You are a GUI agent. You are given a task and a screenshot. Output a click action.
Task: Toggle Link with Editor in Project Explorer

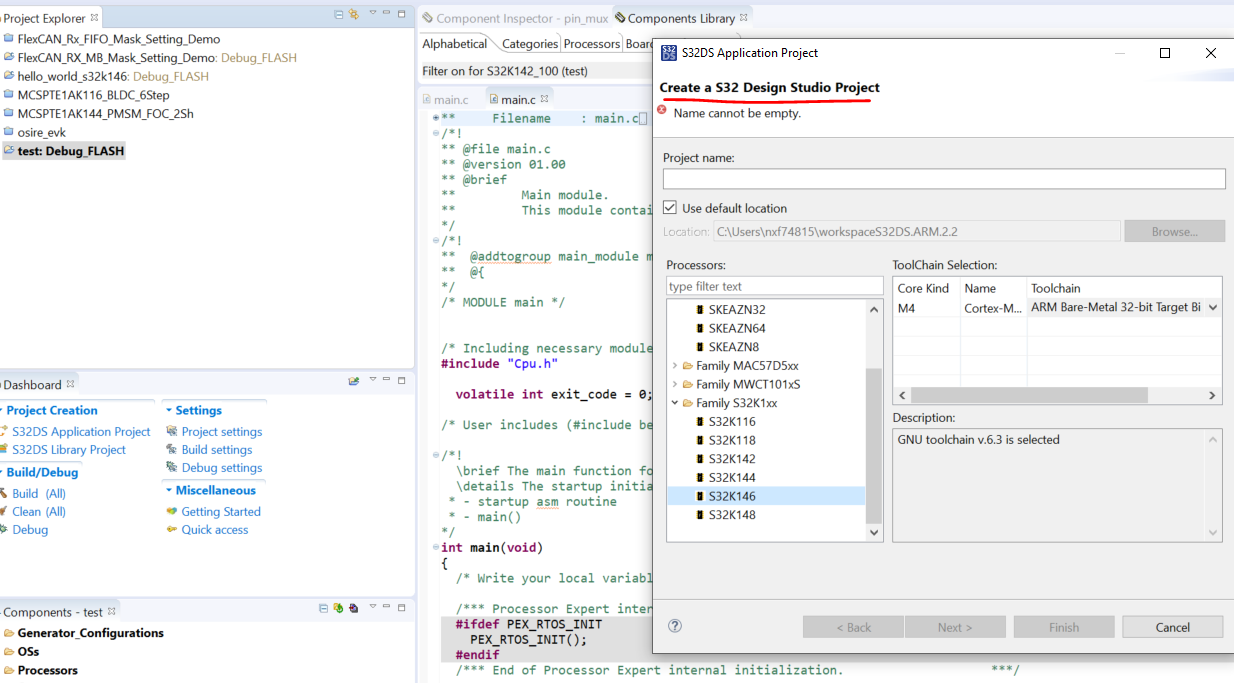point(354,14)
